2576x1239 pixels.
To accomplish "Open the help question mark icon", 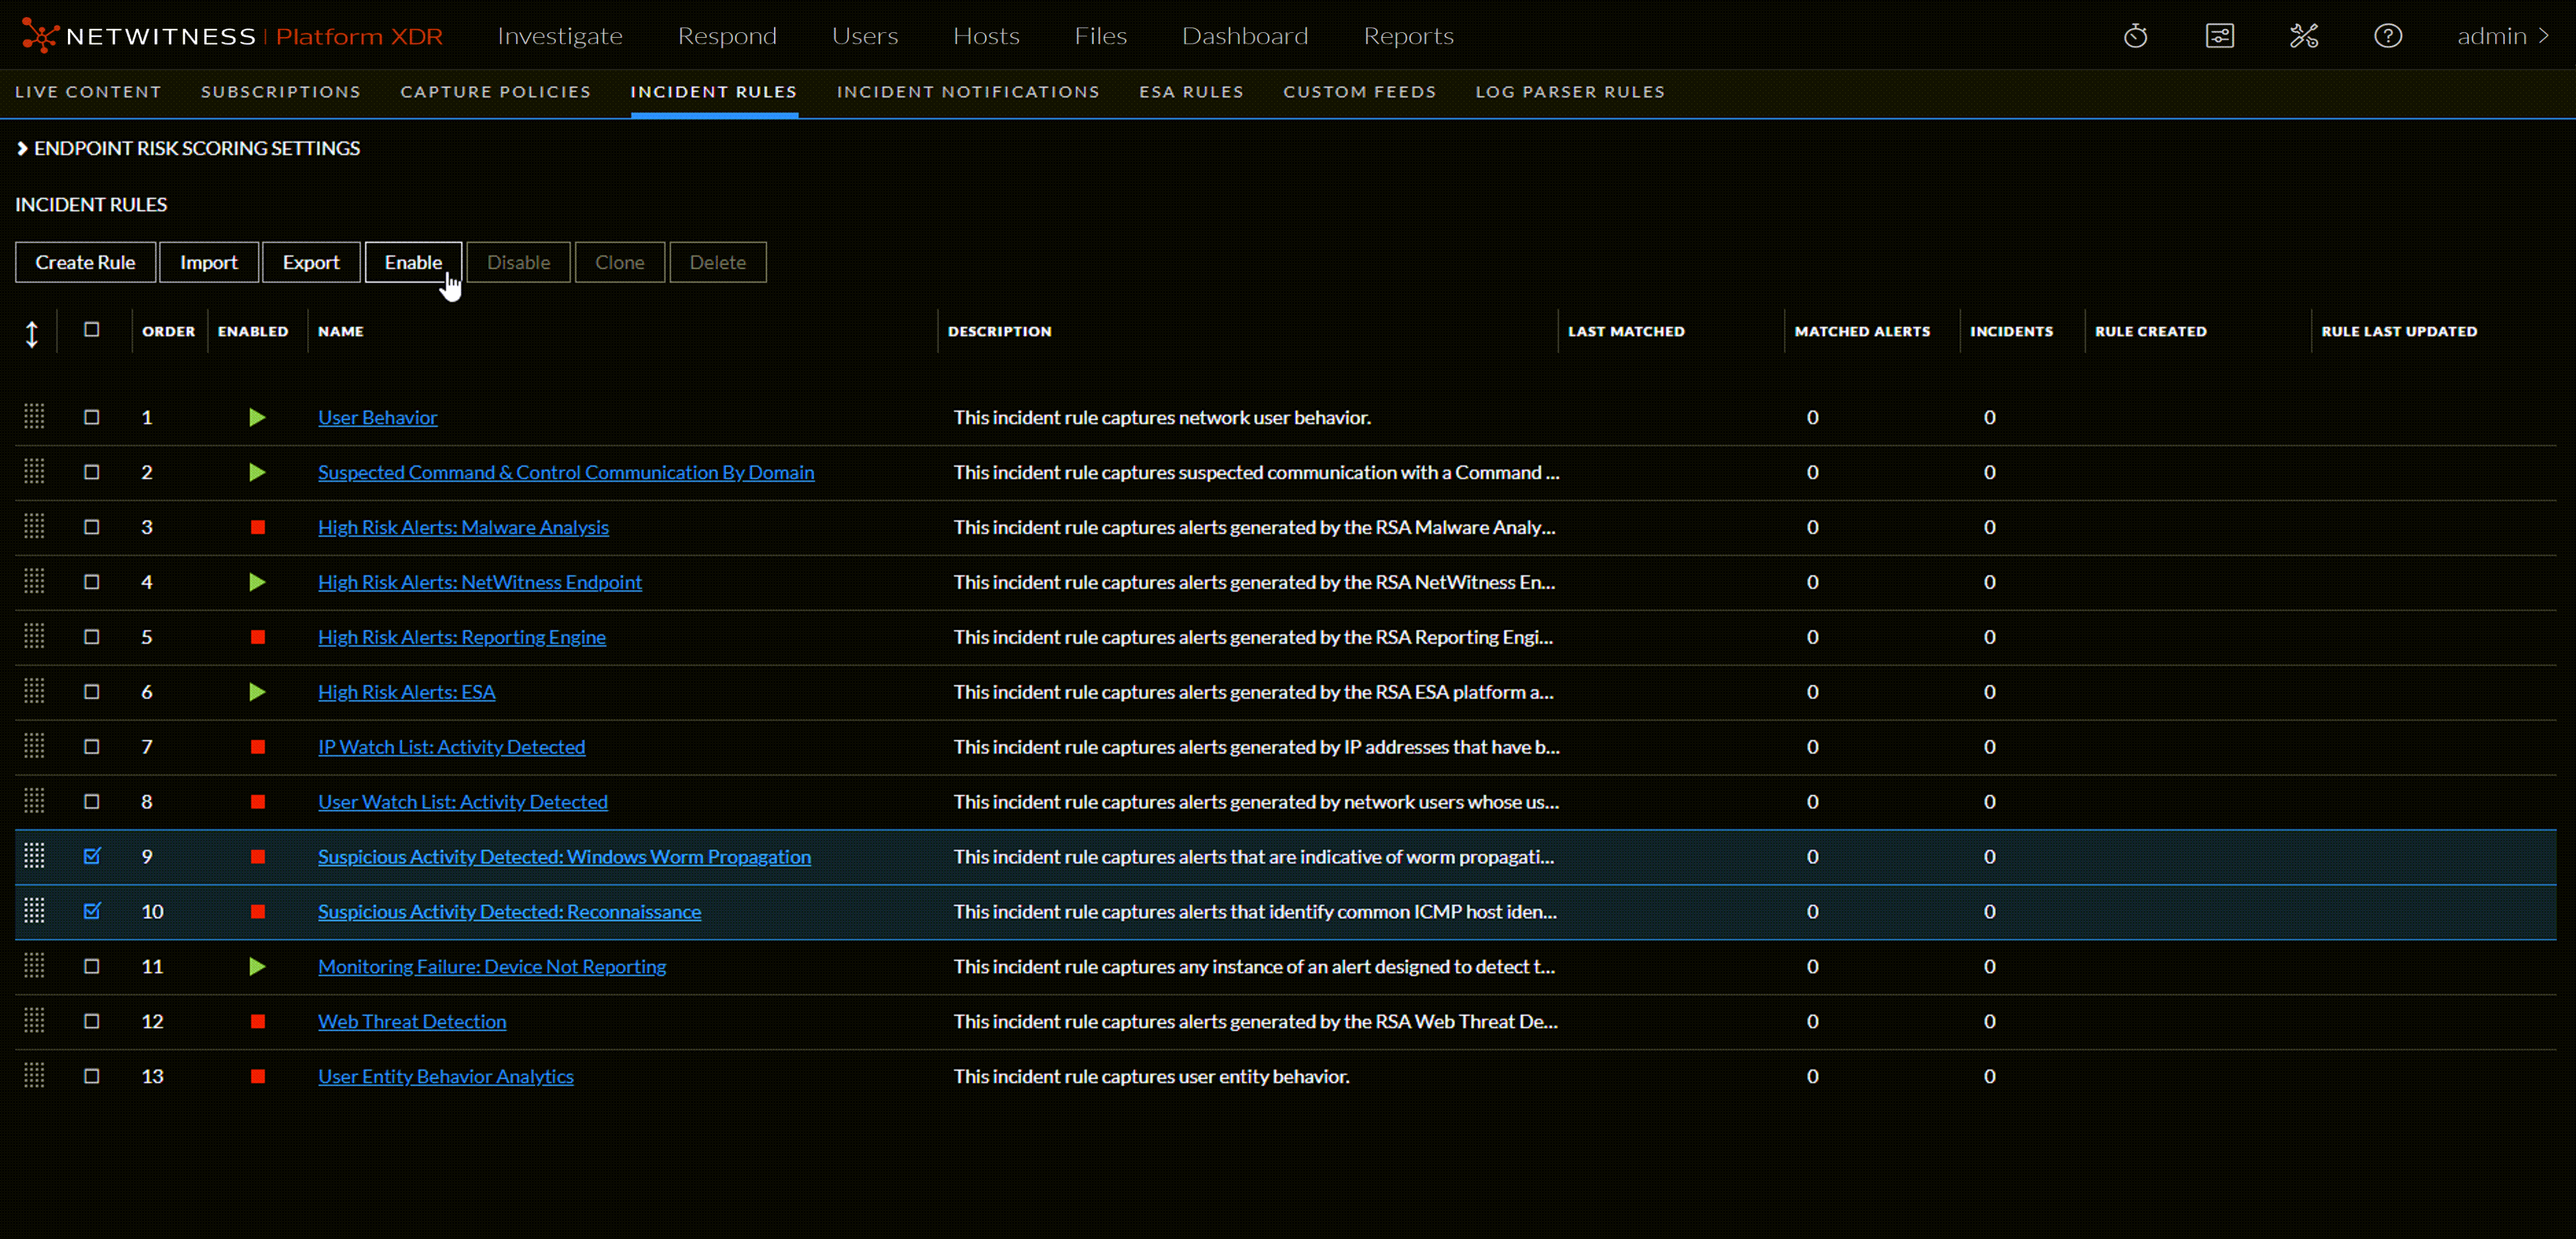I will pyautogui.click(x=2387, y=36).
